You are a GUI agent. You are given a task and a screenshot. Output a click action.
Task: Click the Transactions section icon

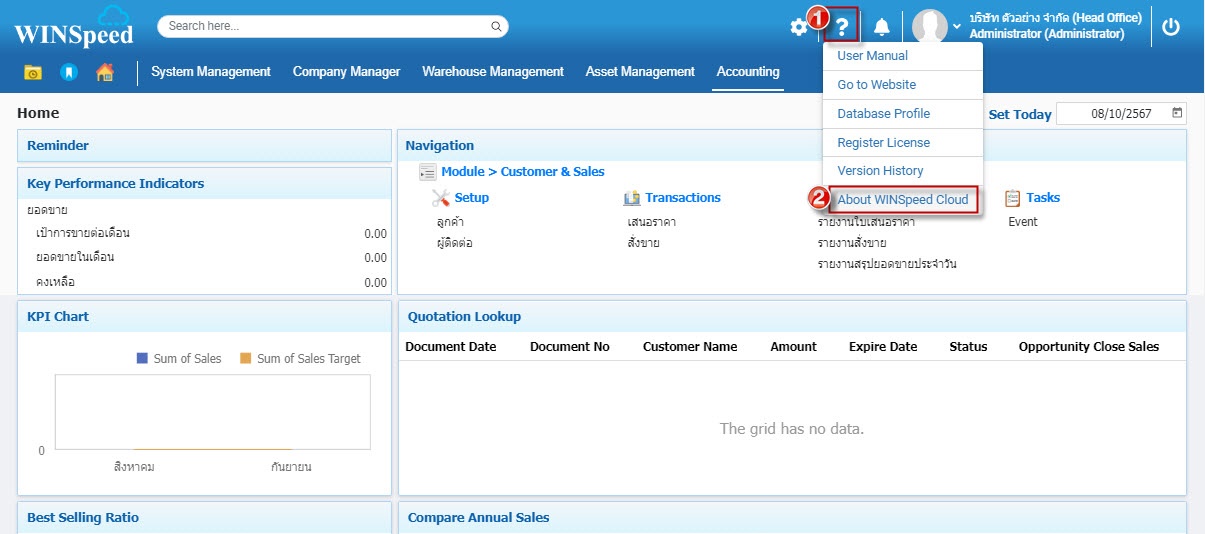click(x=631, y=198)
